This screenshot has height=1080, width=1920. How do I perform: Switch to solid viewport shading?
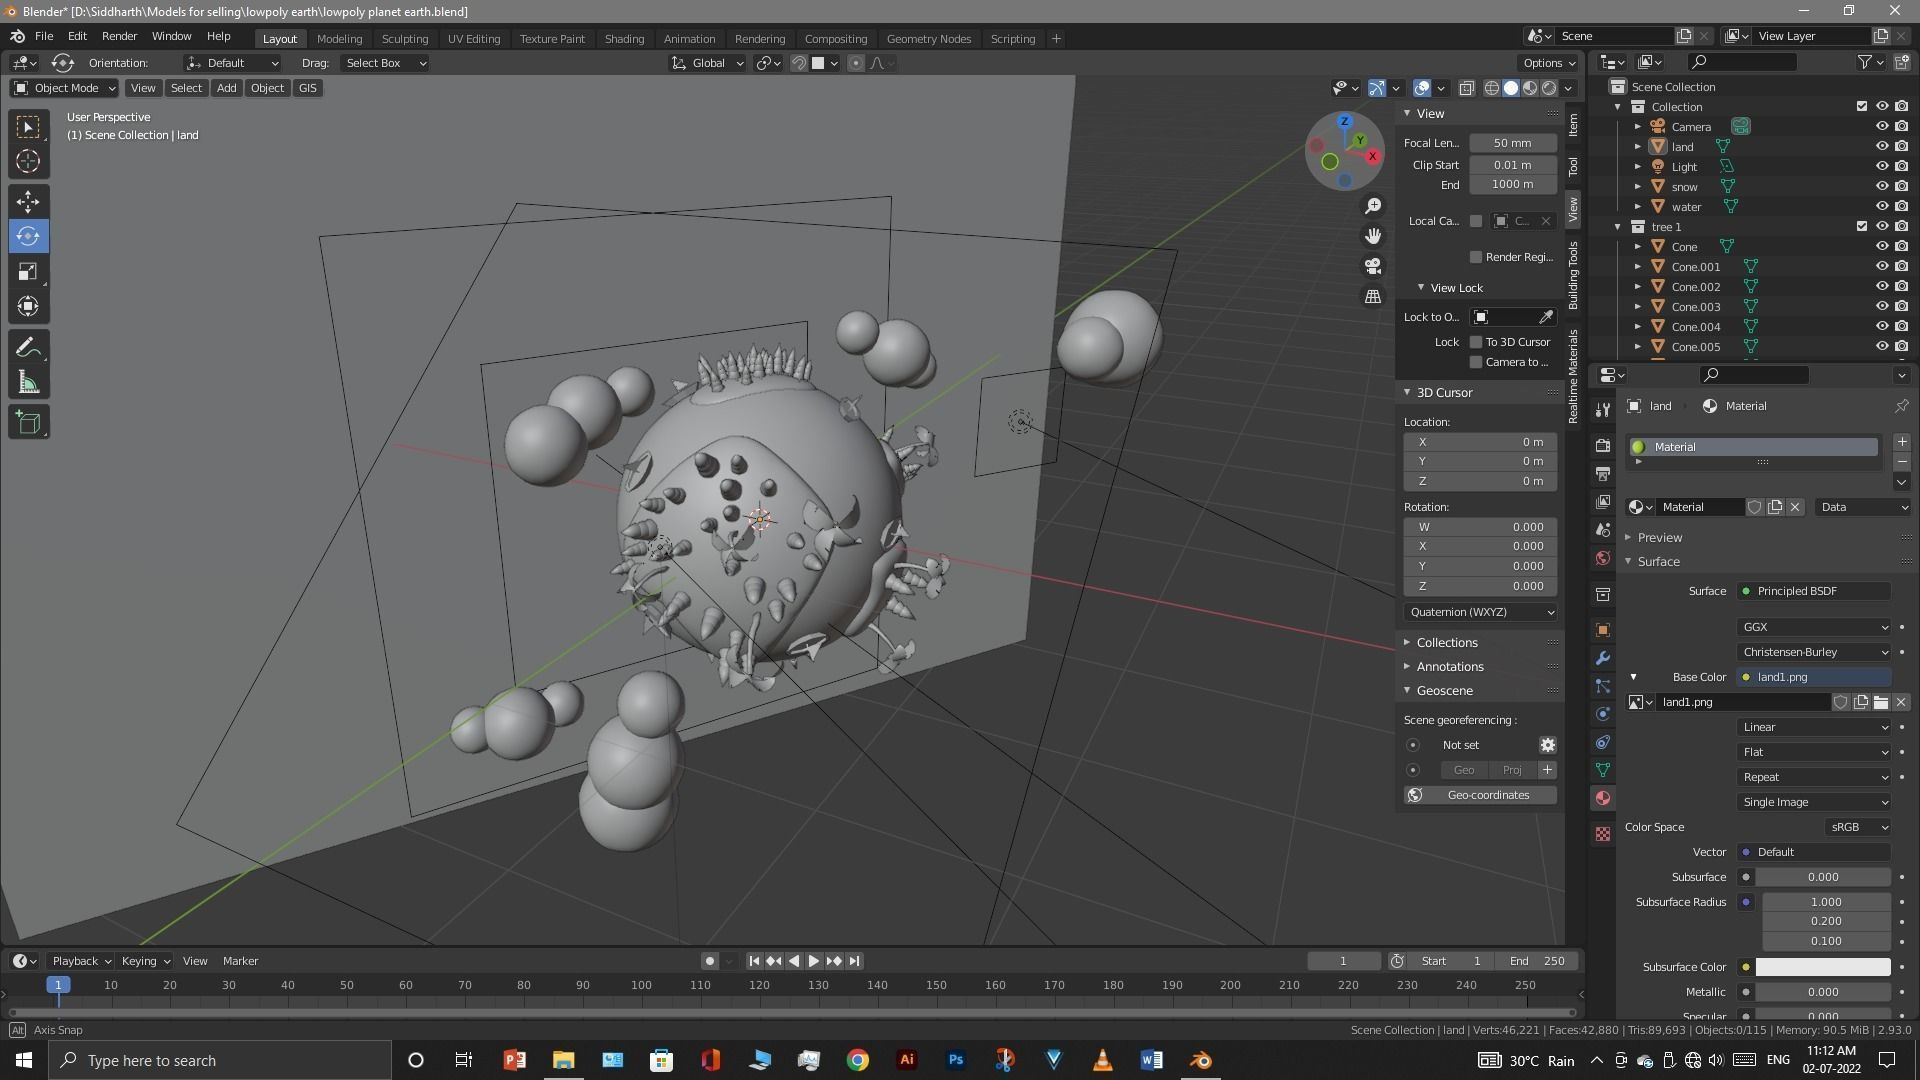click(1511, 88)
